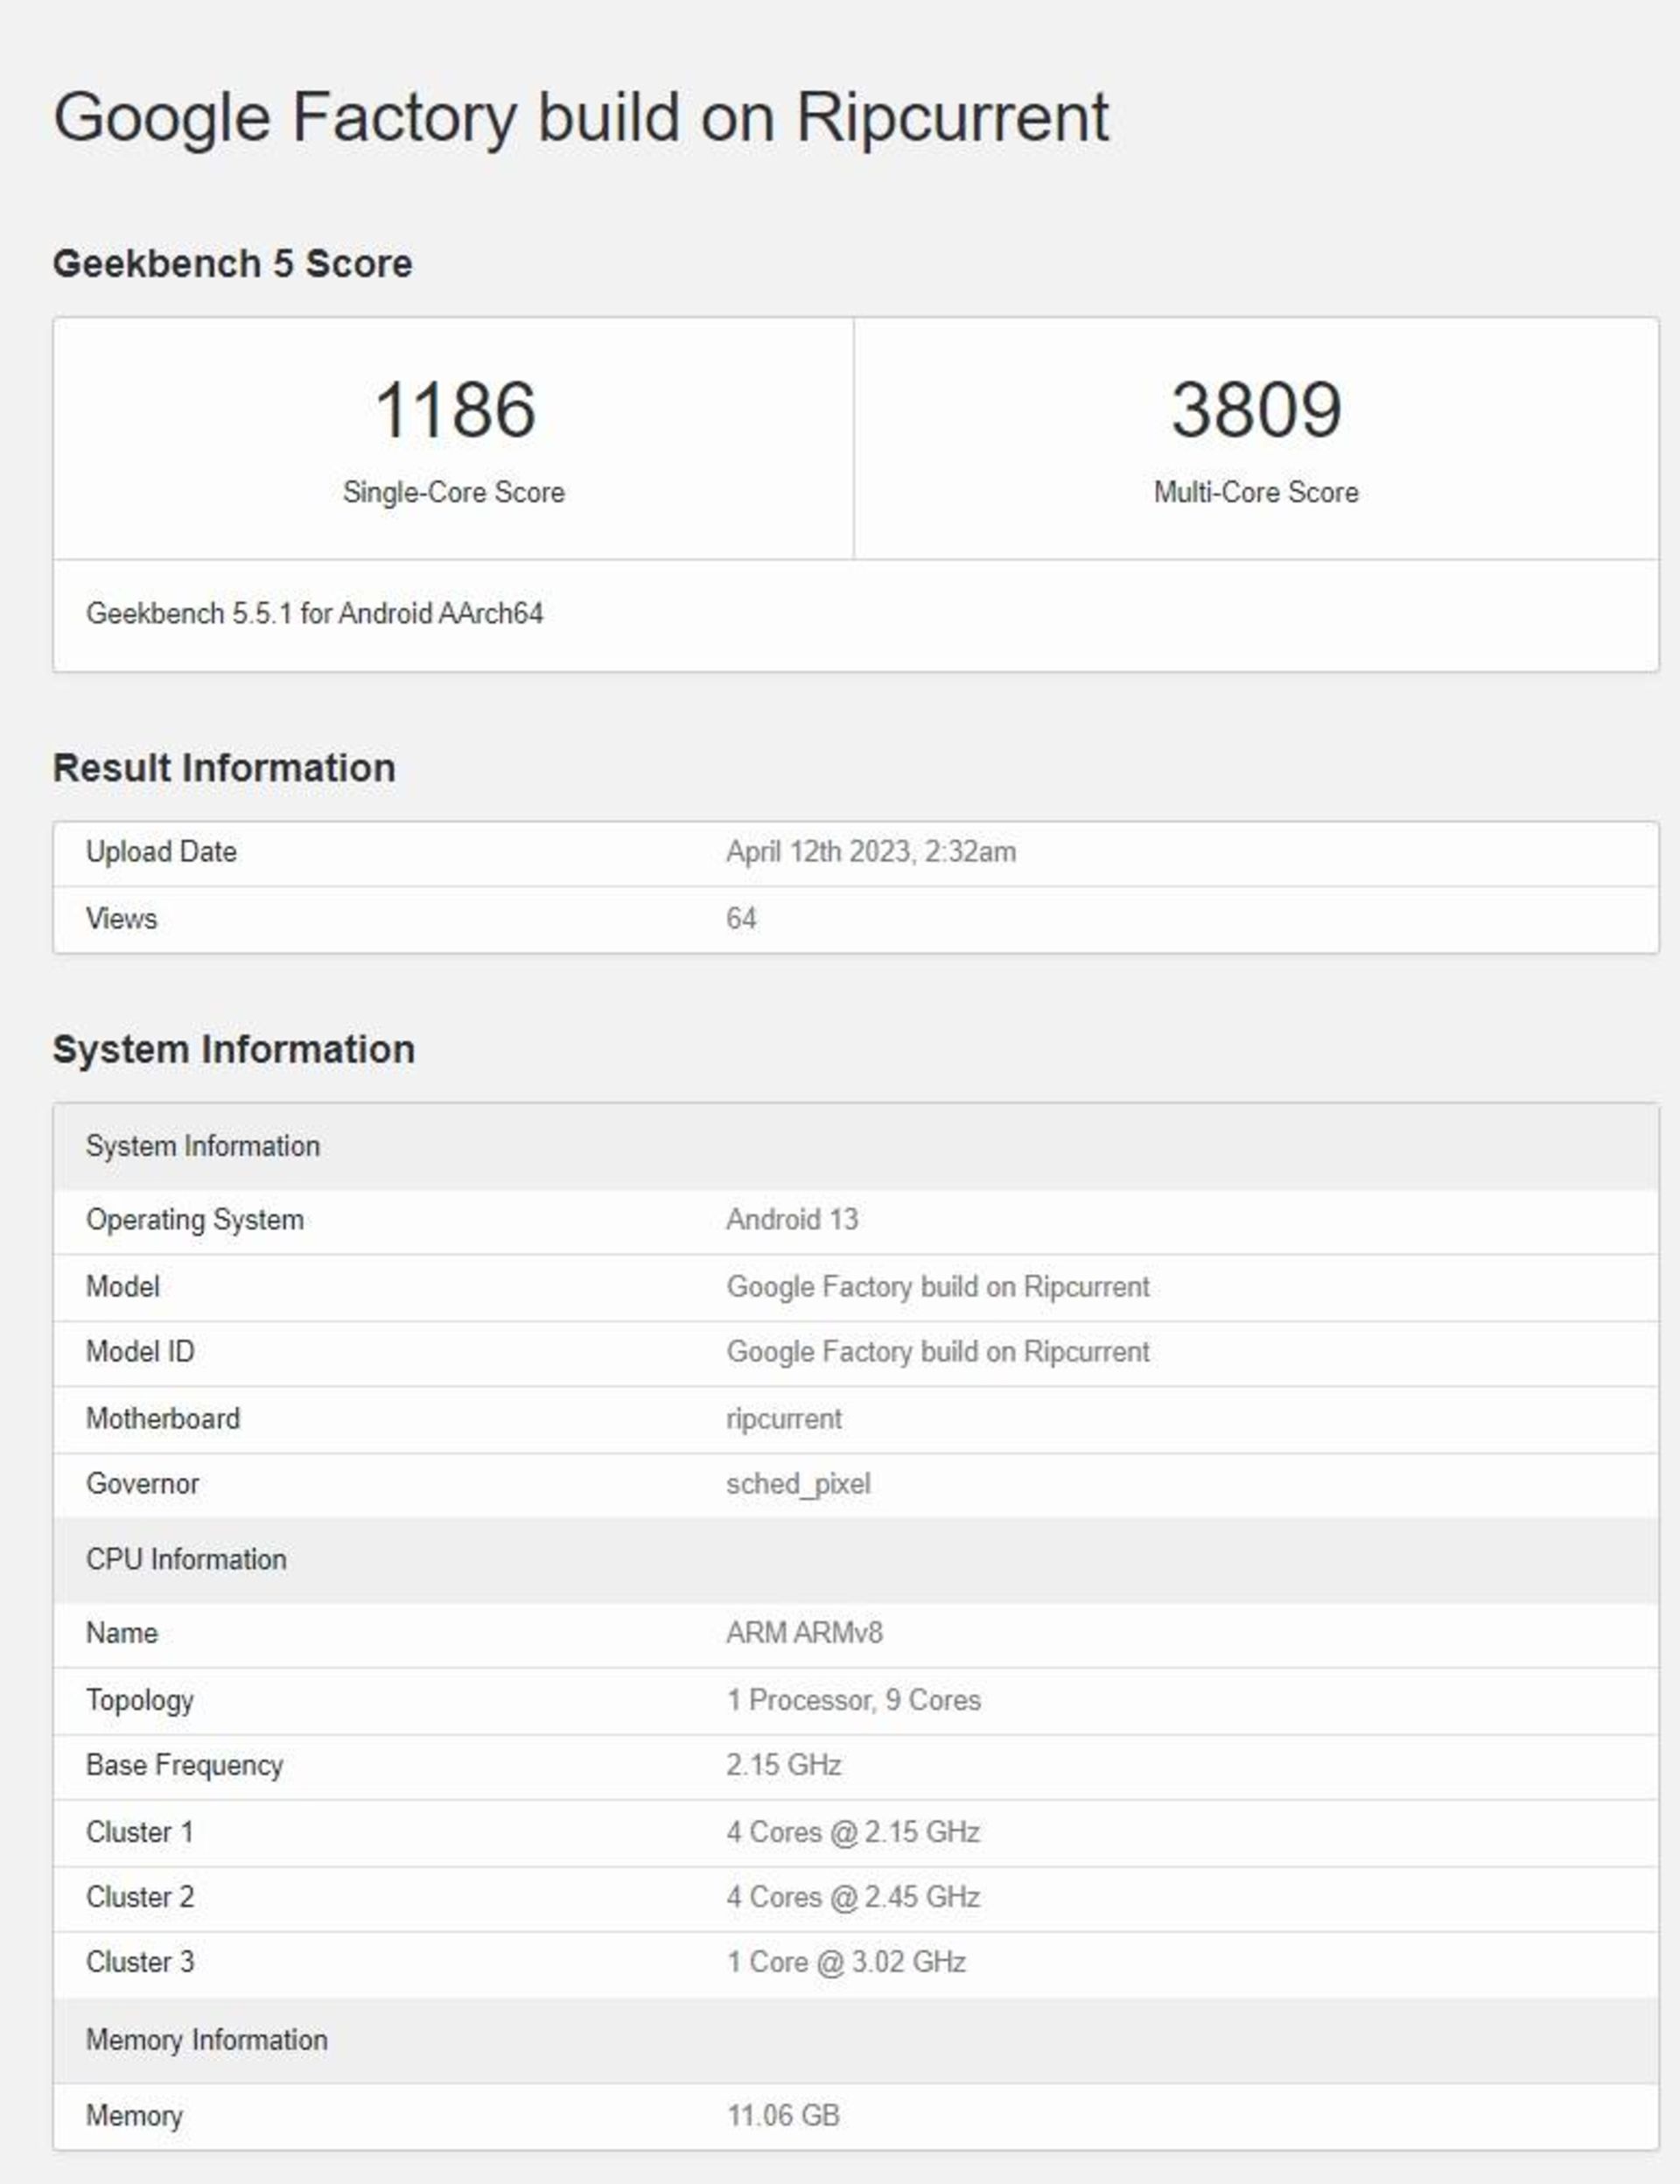The image size is (1680, 2184).
Task: Select the Model row's 'Google Factory build on Ripcurrent' value
Action: 938,1287
